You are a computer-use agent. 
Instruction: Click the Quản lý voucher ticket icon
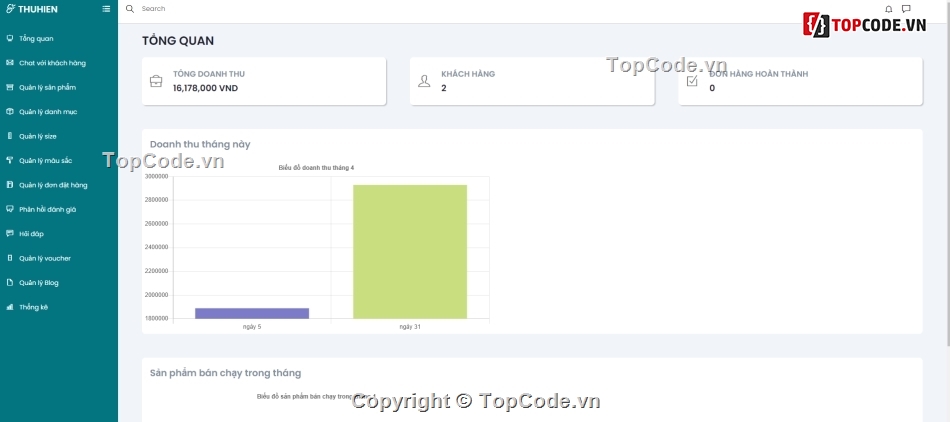9,258
